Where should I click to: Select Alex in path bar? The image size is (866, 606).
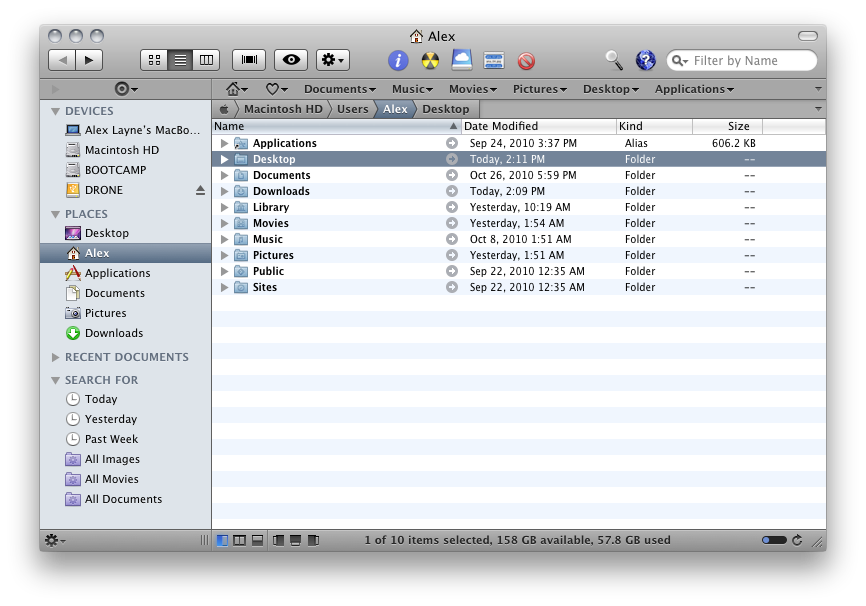click(x=395, y=109)
